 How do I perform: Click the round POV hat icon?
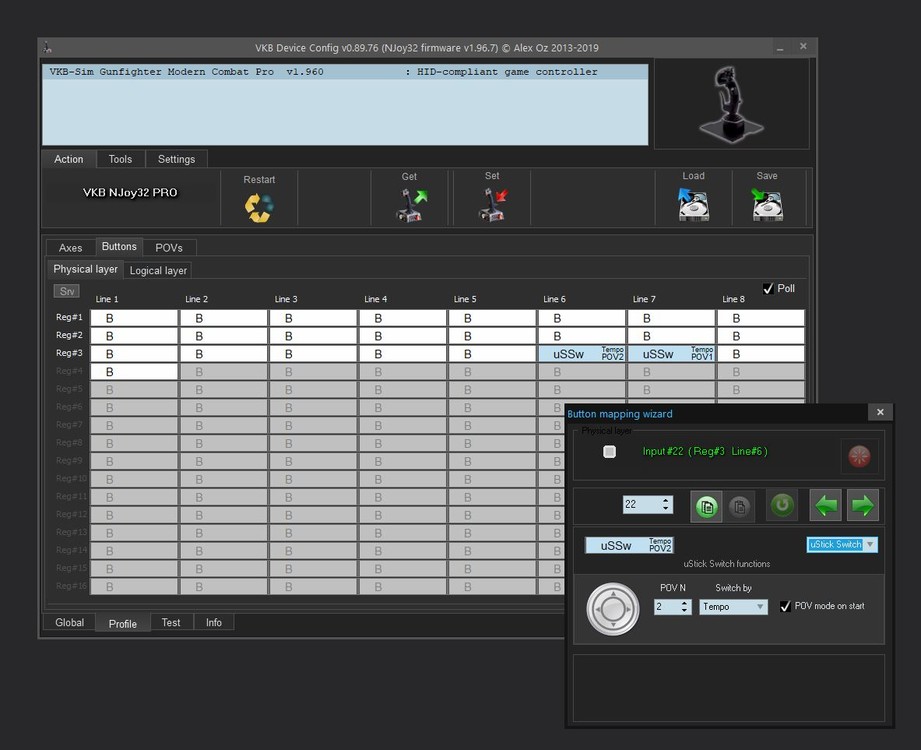[613, 609]
